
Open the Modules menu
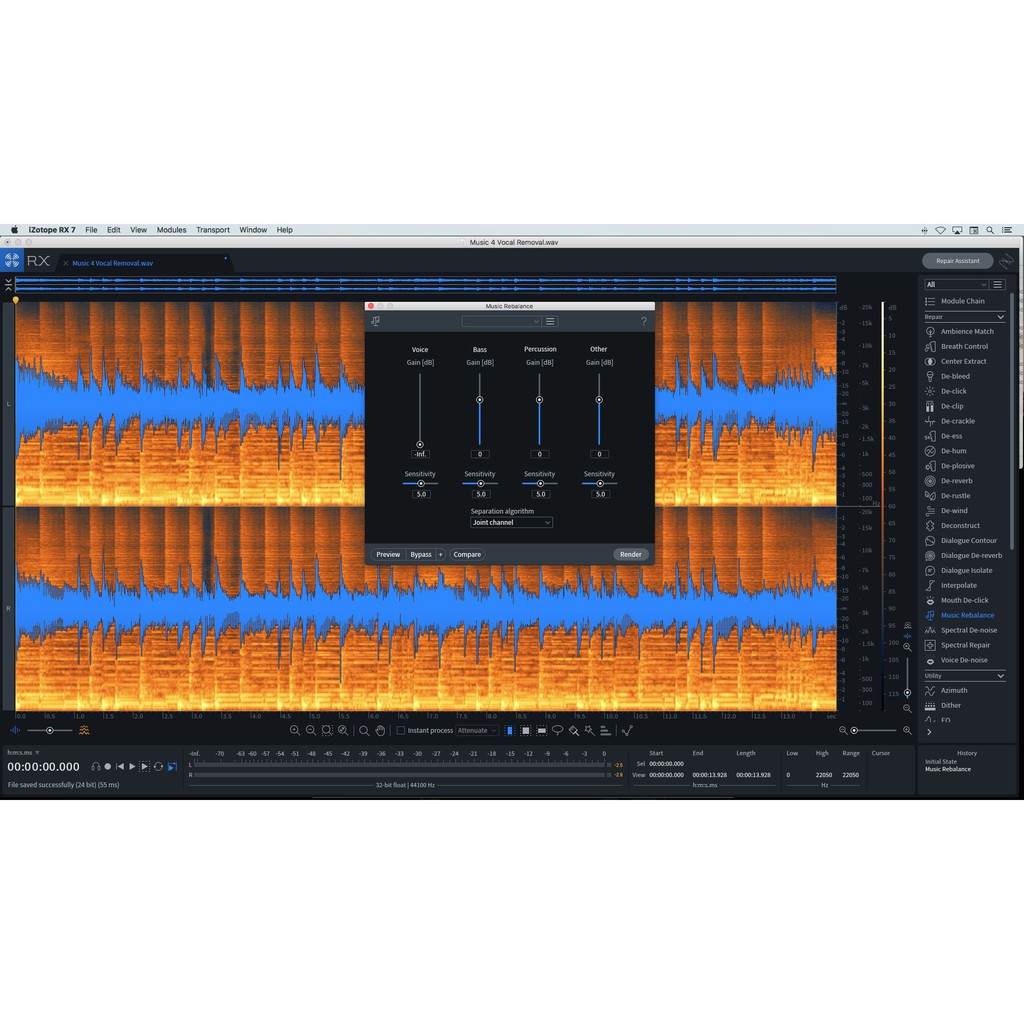tap(171, 229)
